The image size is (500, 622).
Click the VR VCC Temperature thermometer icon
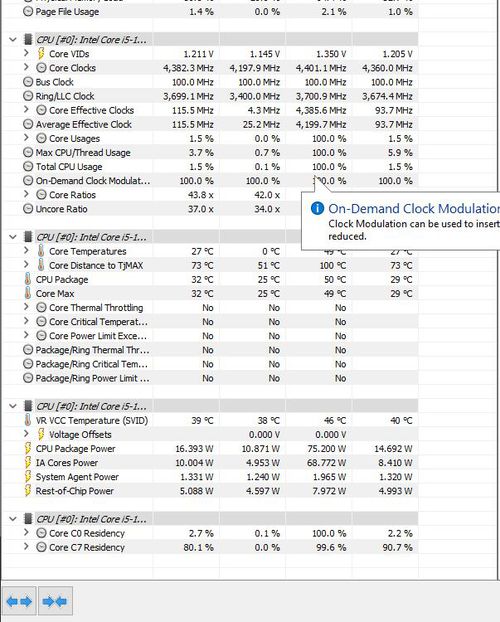[x=27, y=420]
